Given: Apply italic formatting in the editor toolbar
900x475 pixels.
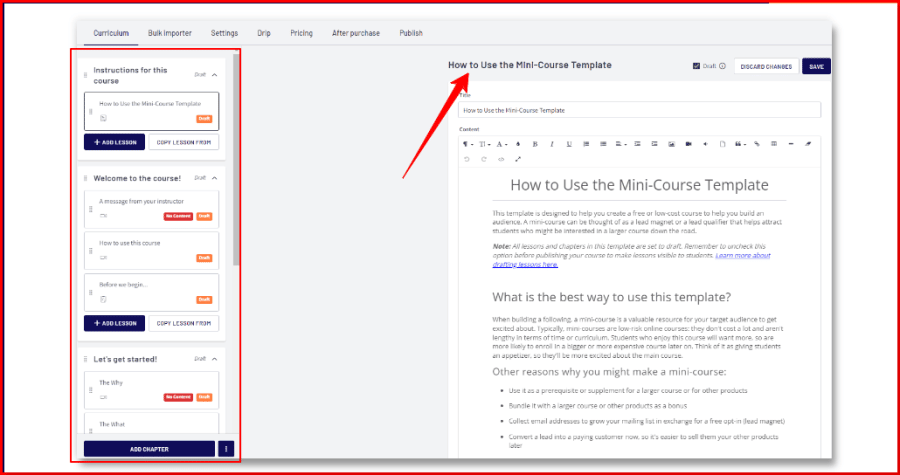Looking at the screenshot, I should click(552, 144).
